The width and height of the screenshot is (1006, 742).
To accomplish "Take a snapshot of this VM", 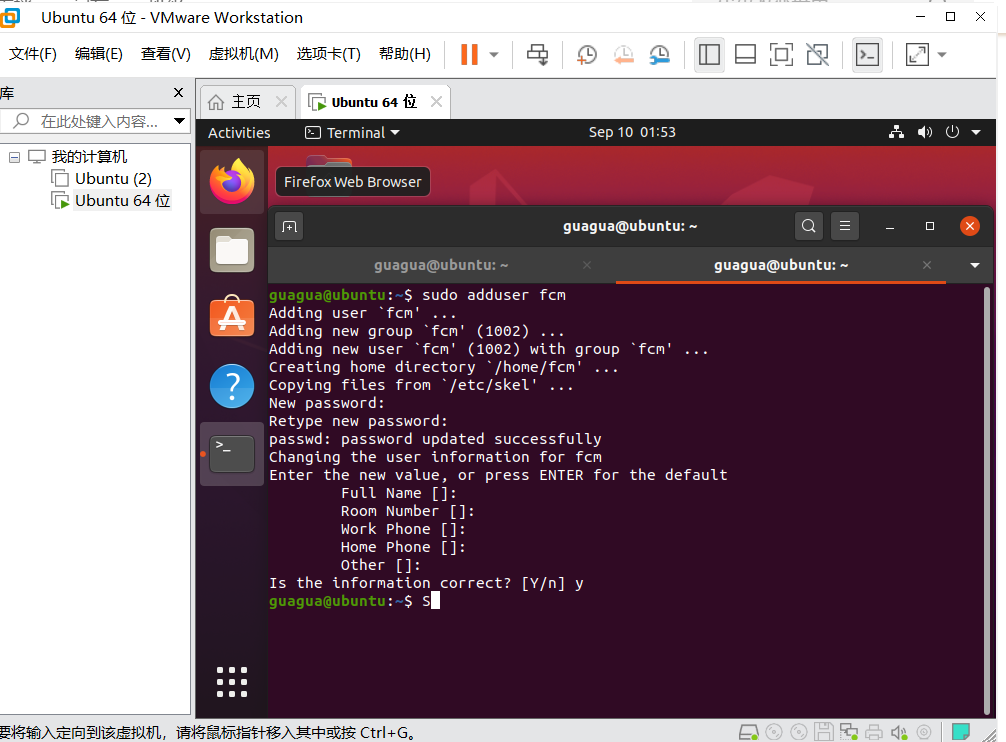I will pyautogui.click(x=586, y=55).
